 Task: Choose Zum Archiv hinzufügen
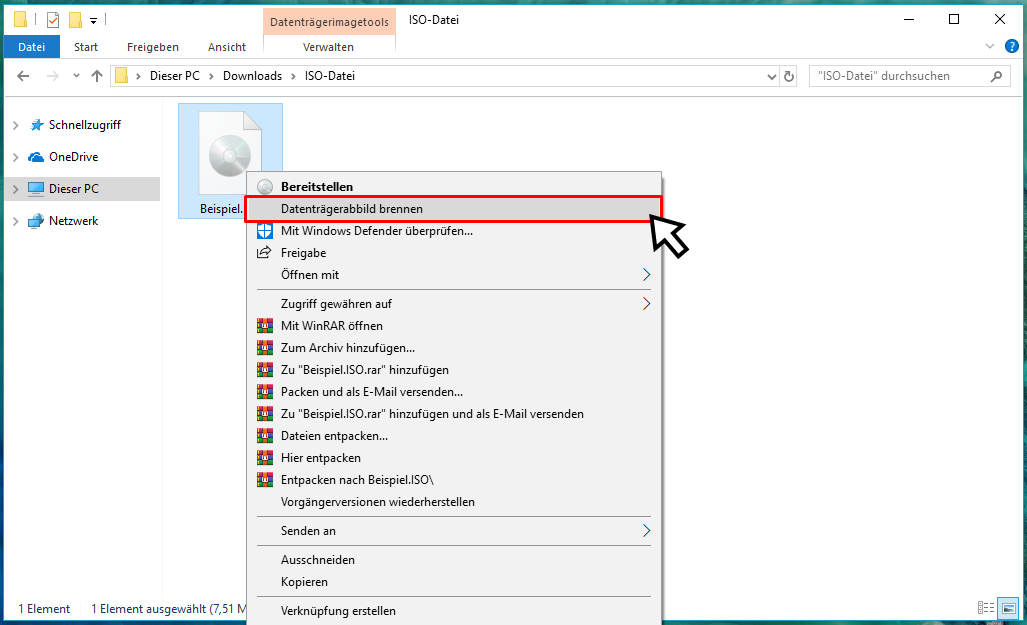click(453, 348)
